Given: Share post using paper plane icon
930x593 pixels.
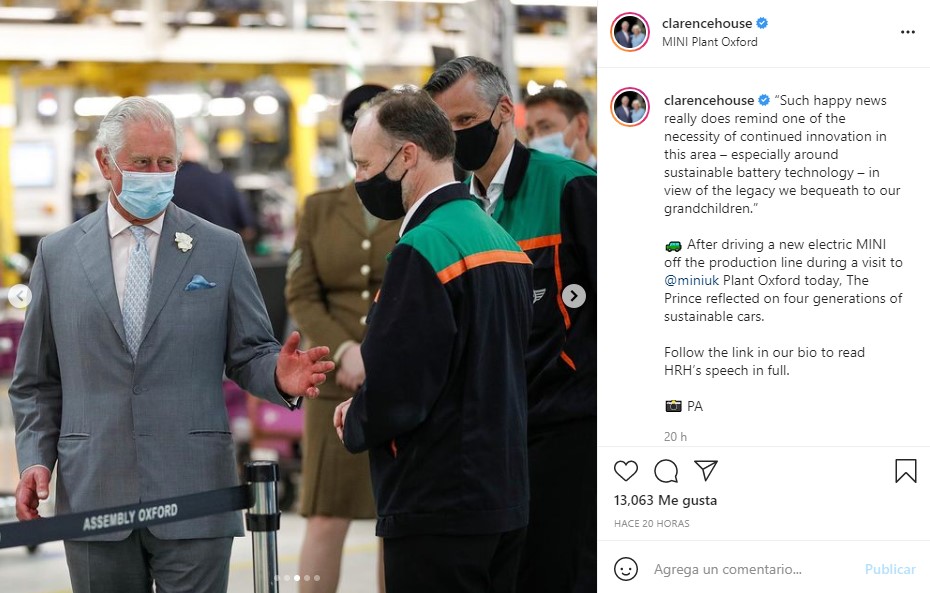Looking at the screenshot, I should coord(706,470).
